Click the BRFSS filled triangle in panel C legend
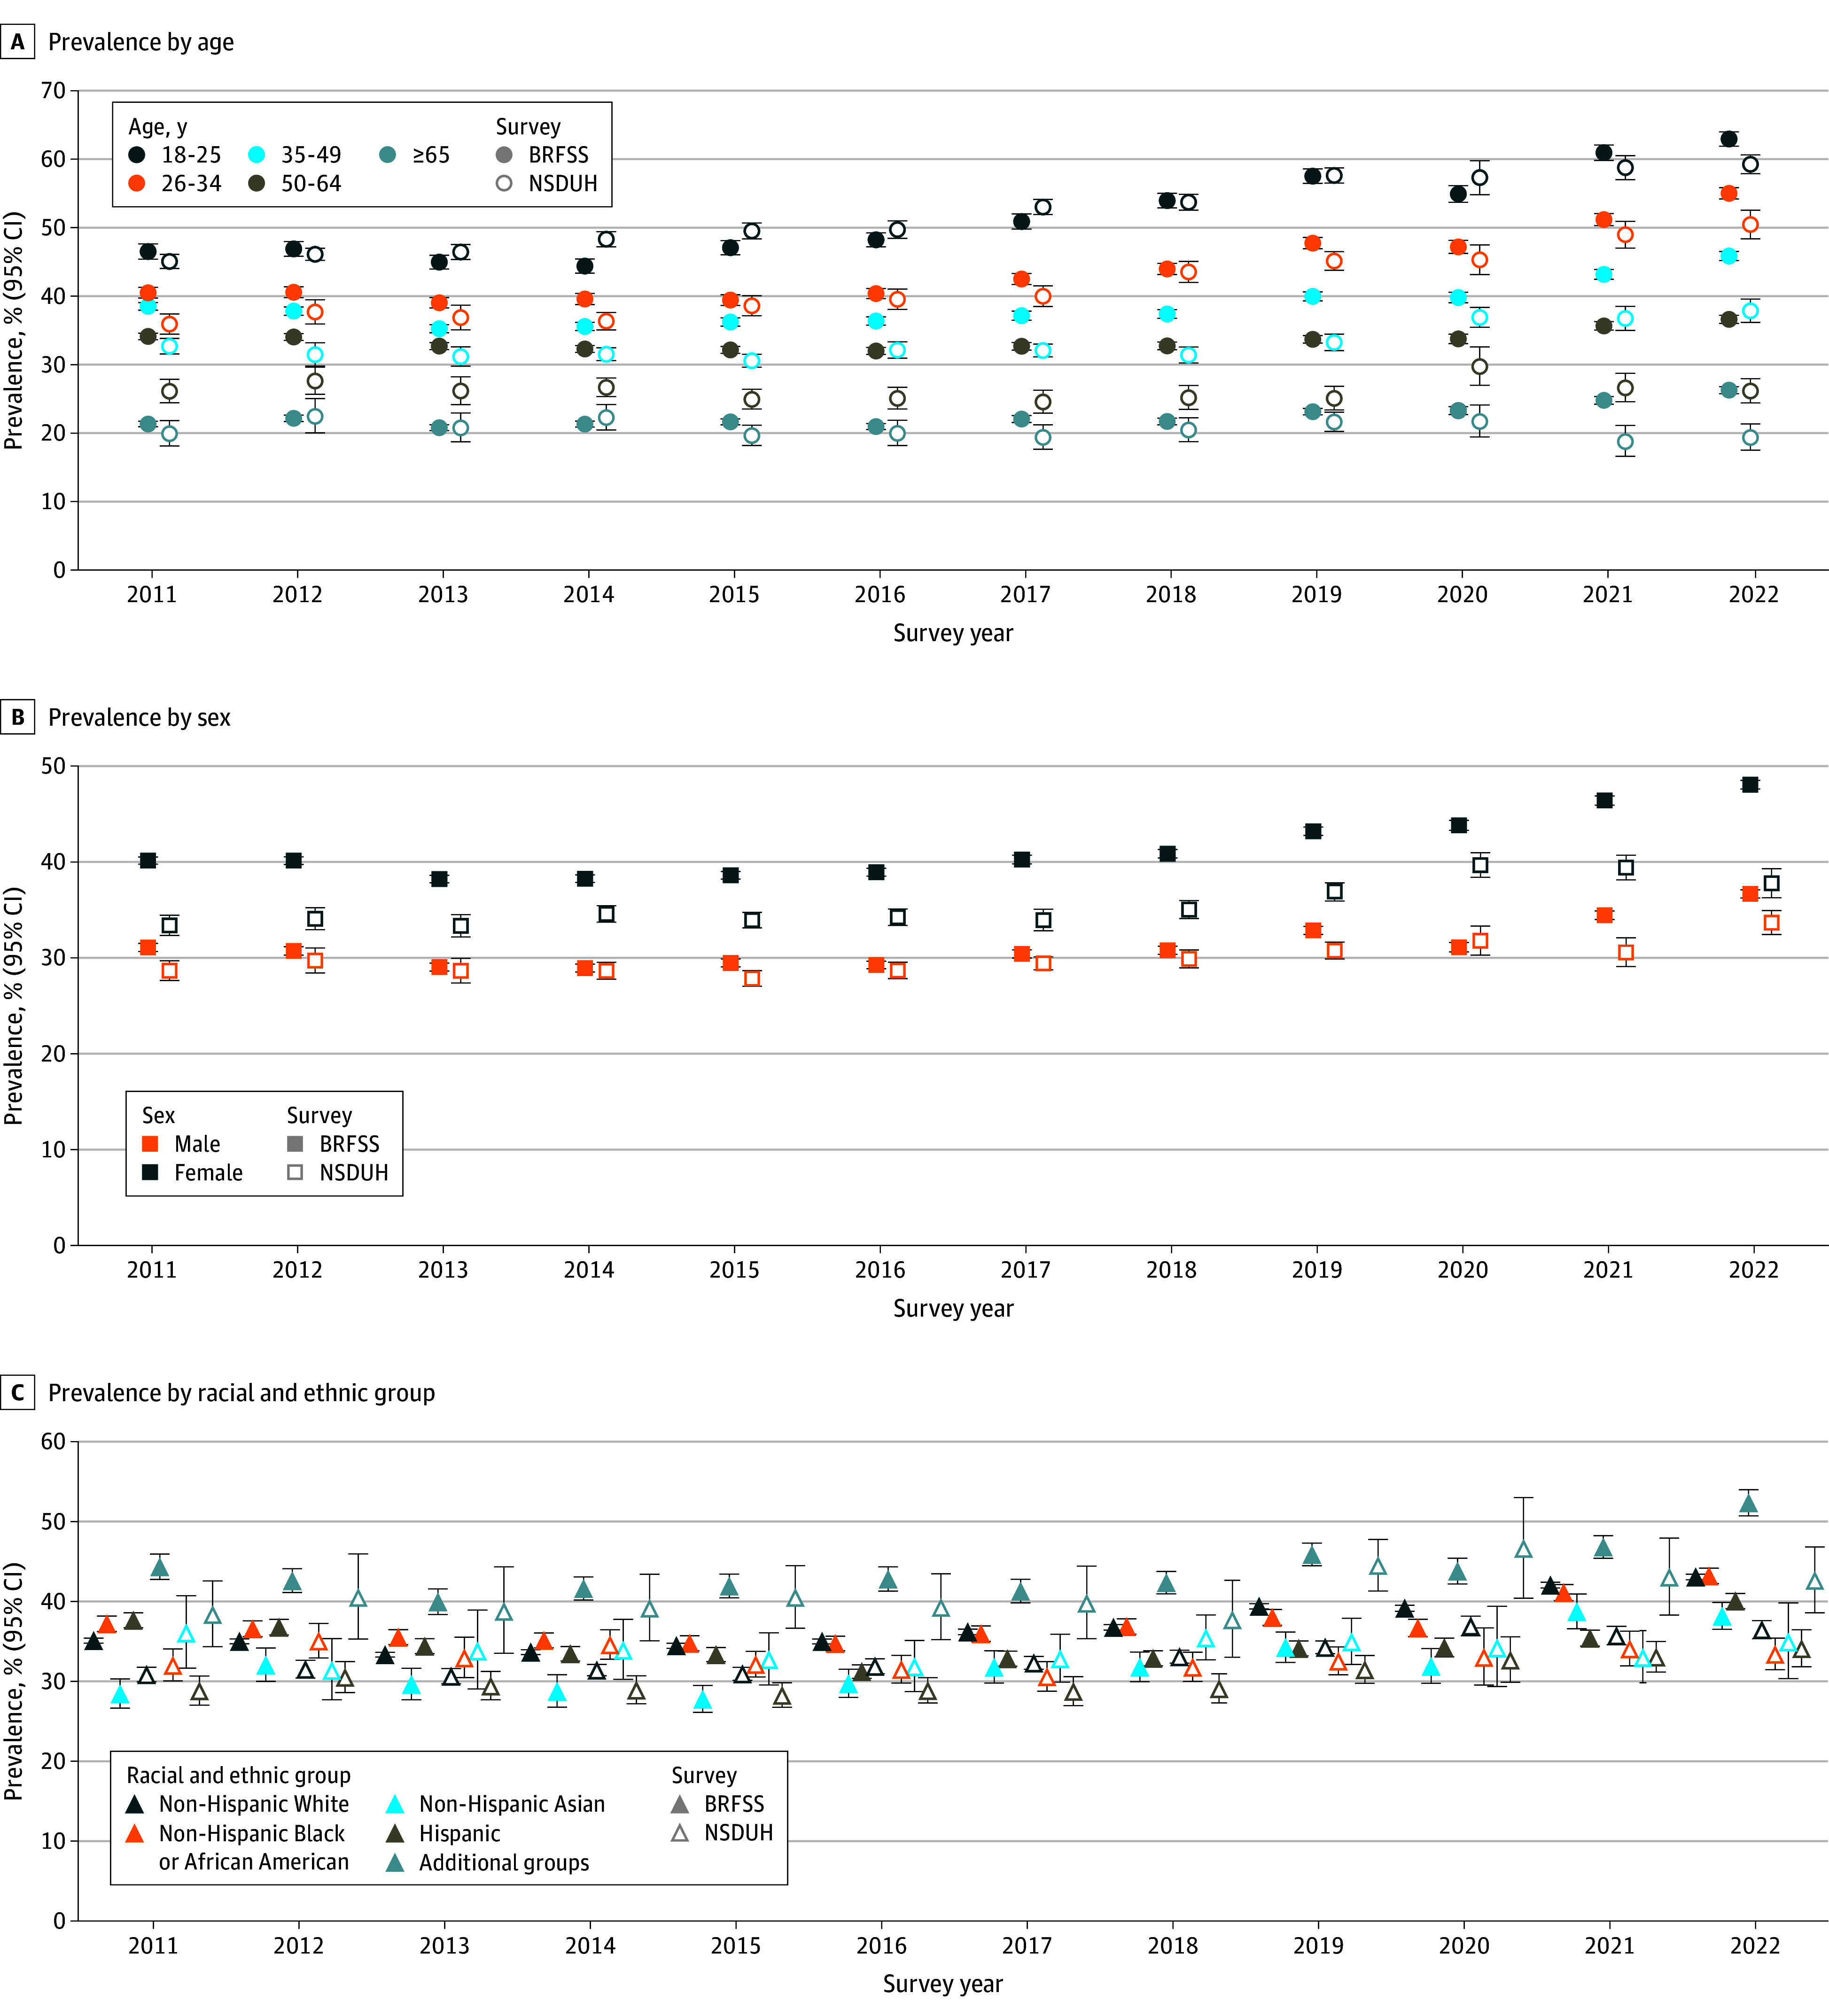 [680, 1805]
